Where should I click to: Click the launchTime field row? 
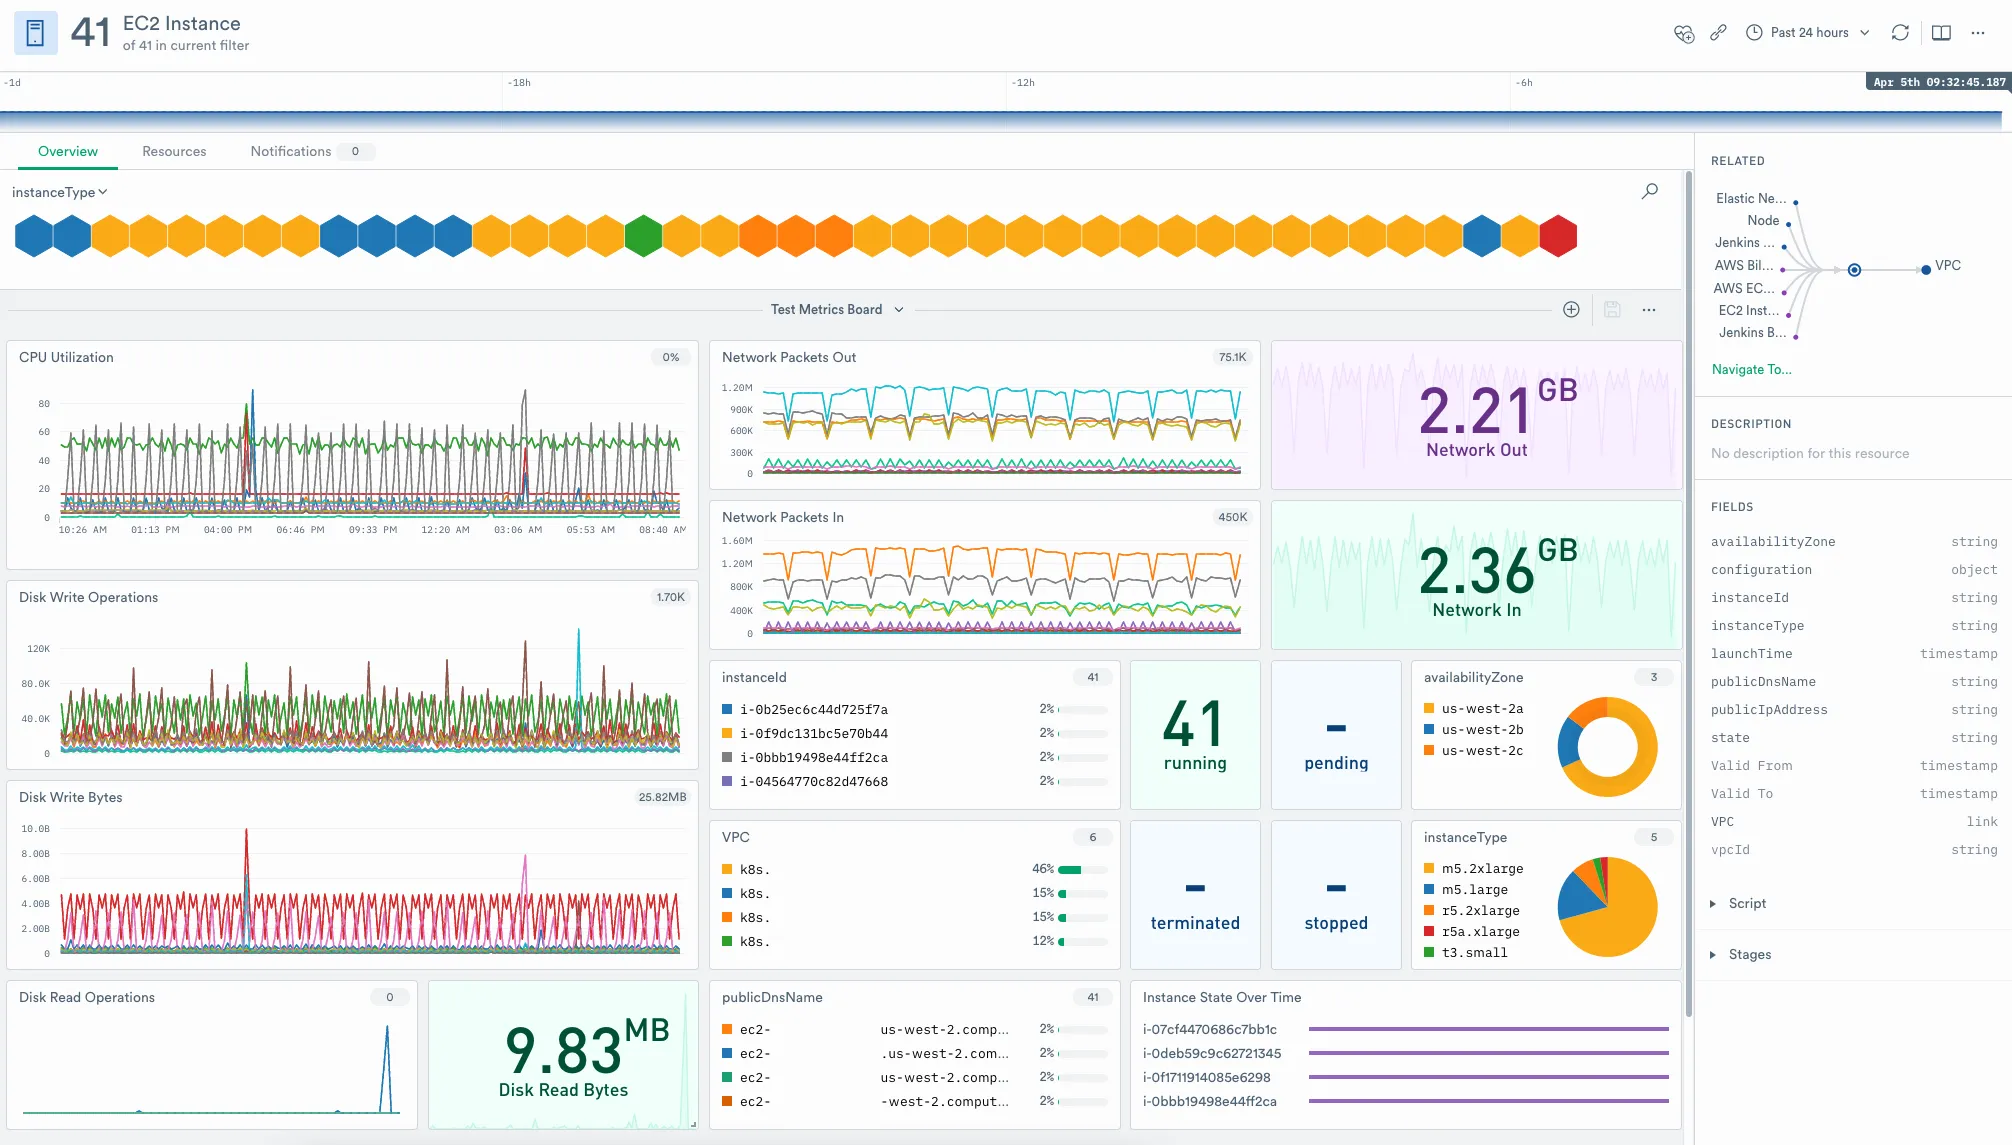(x=1853, y=654)
